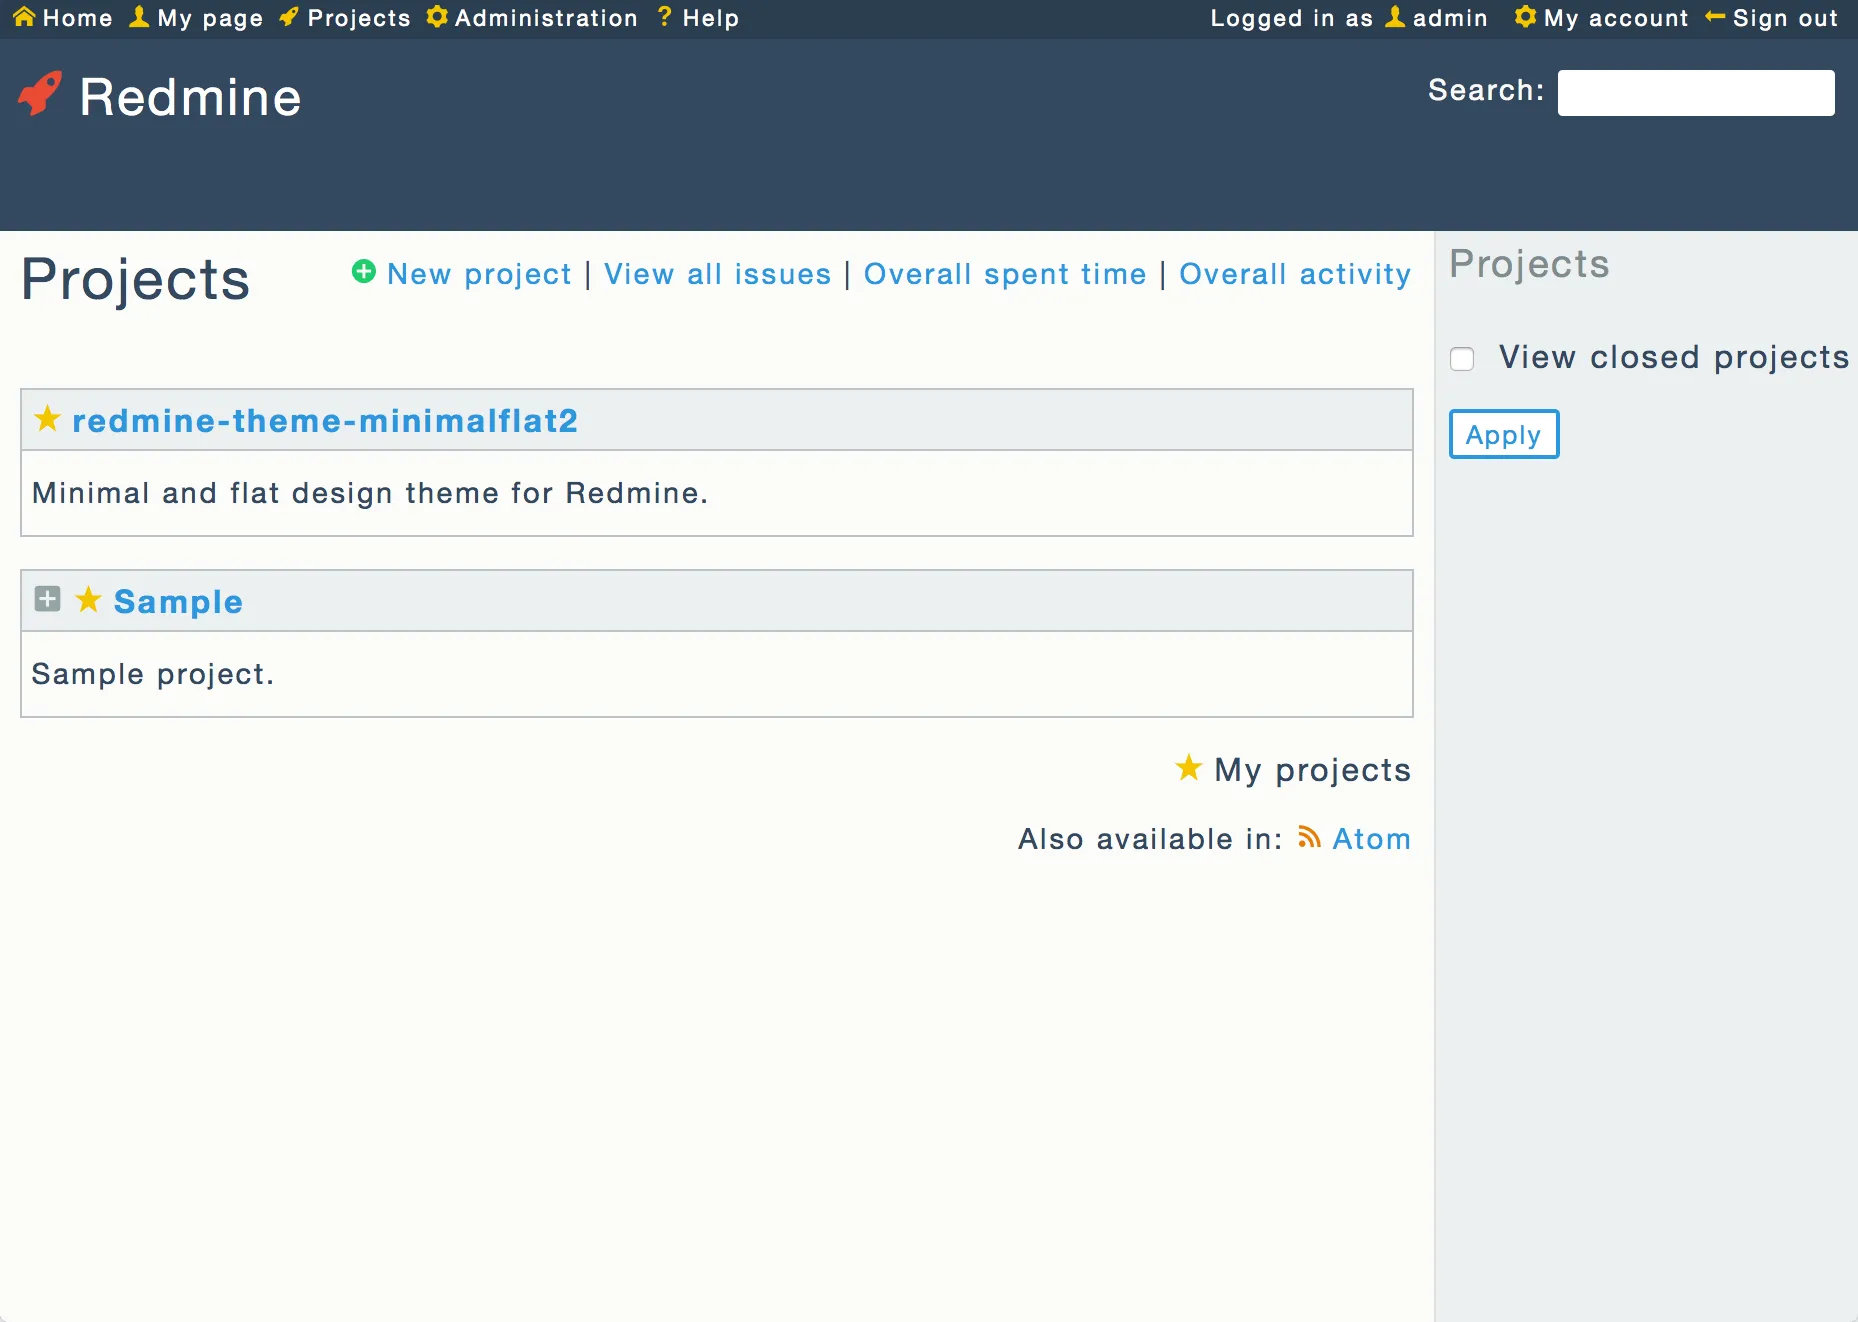Open the Help menu item
This screenshot has width=1858, height=1322.
[710, 18]
